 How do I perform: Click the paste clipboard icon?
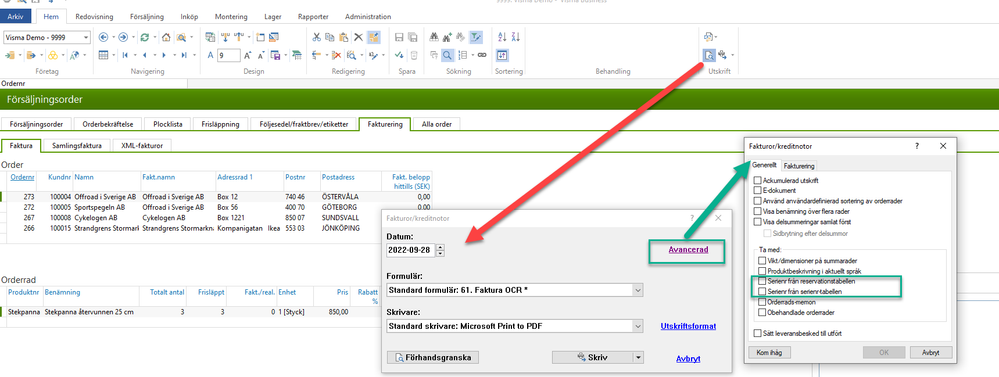343,38
